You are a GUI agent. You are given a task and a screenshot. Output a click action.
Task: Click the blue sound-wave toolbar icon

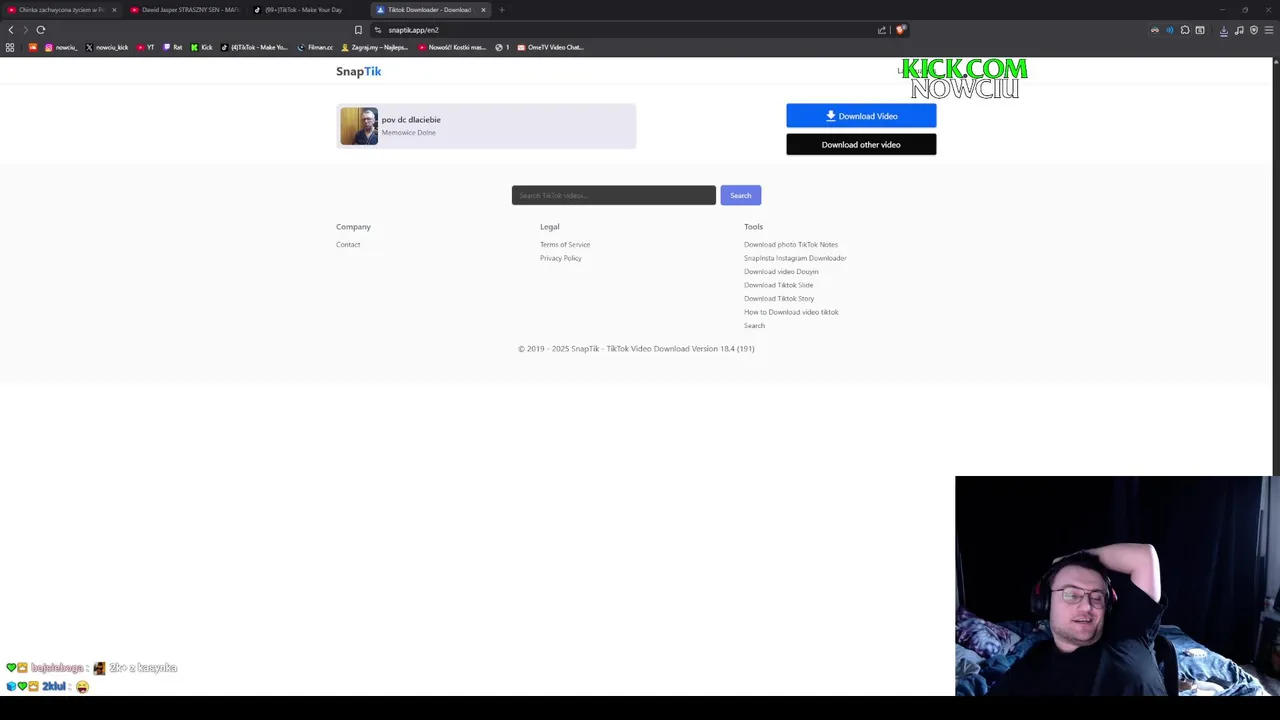(1170, 30)
